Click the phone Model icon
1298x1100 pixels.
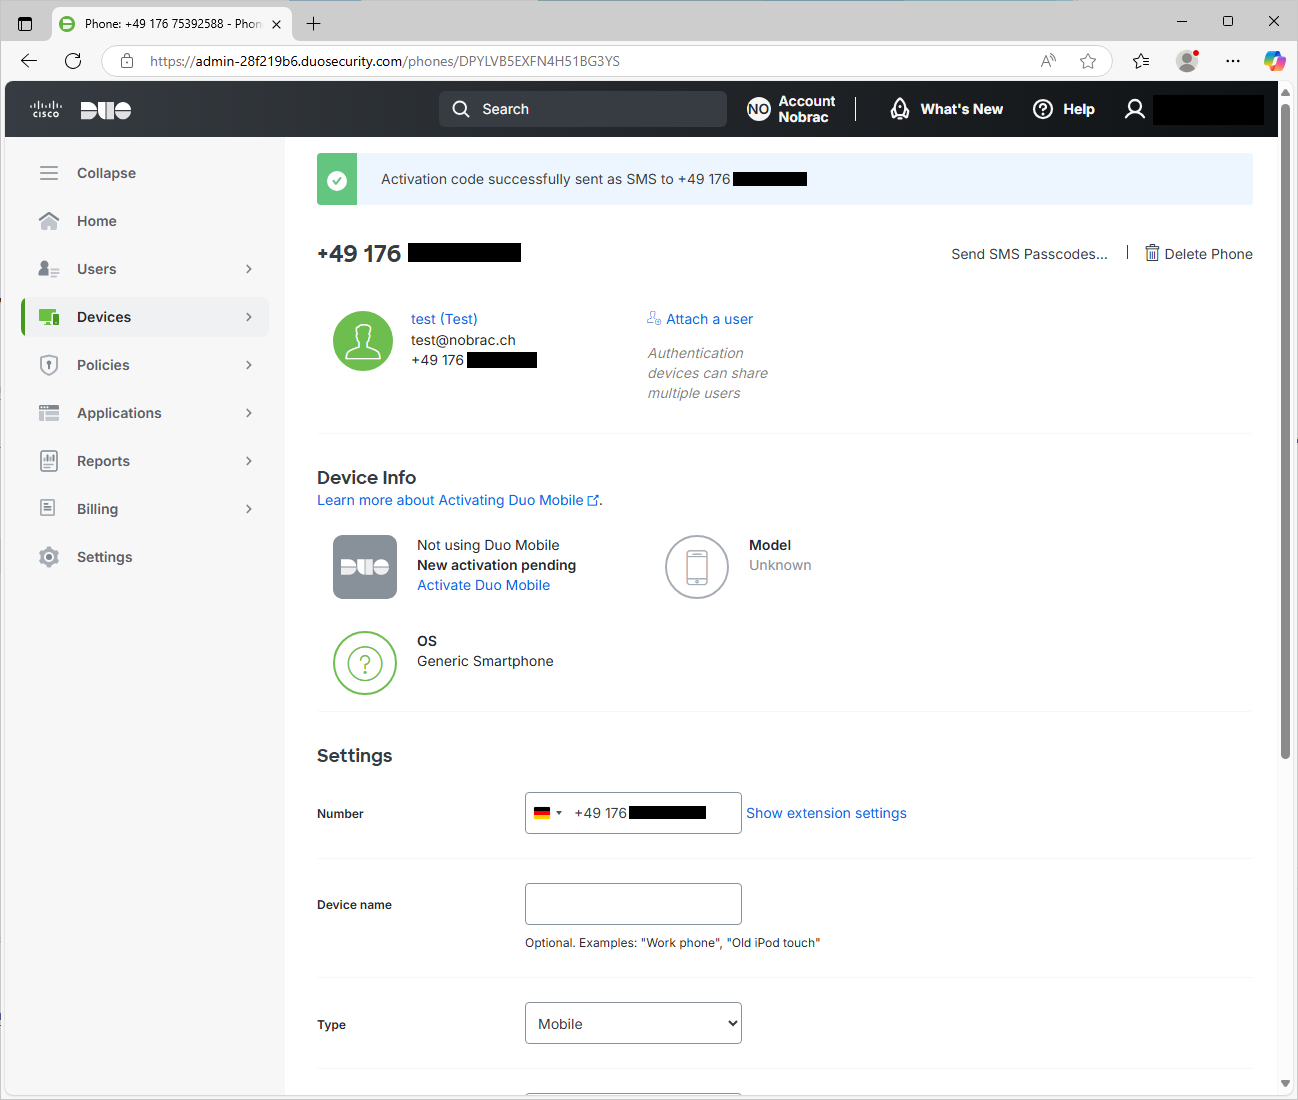click(x=697, y=567)
